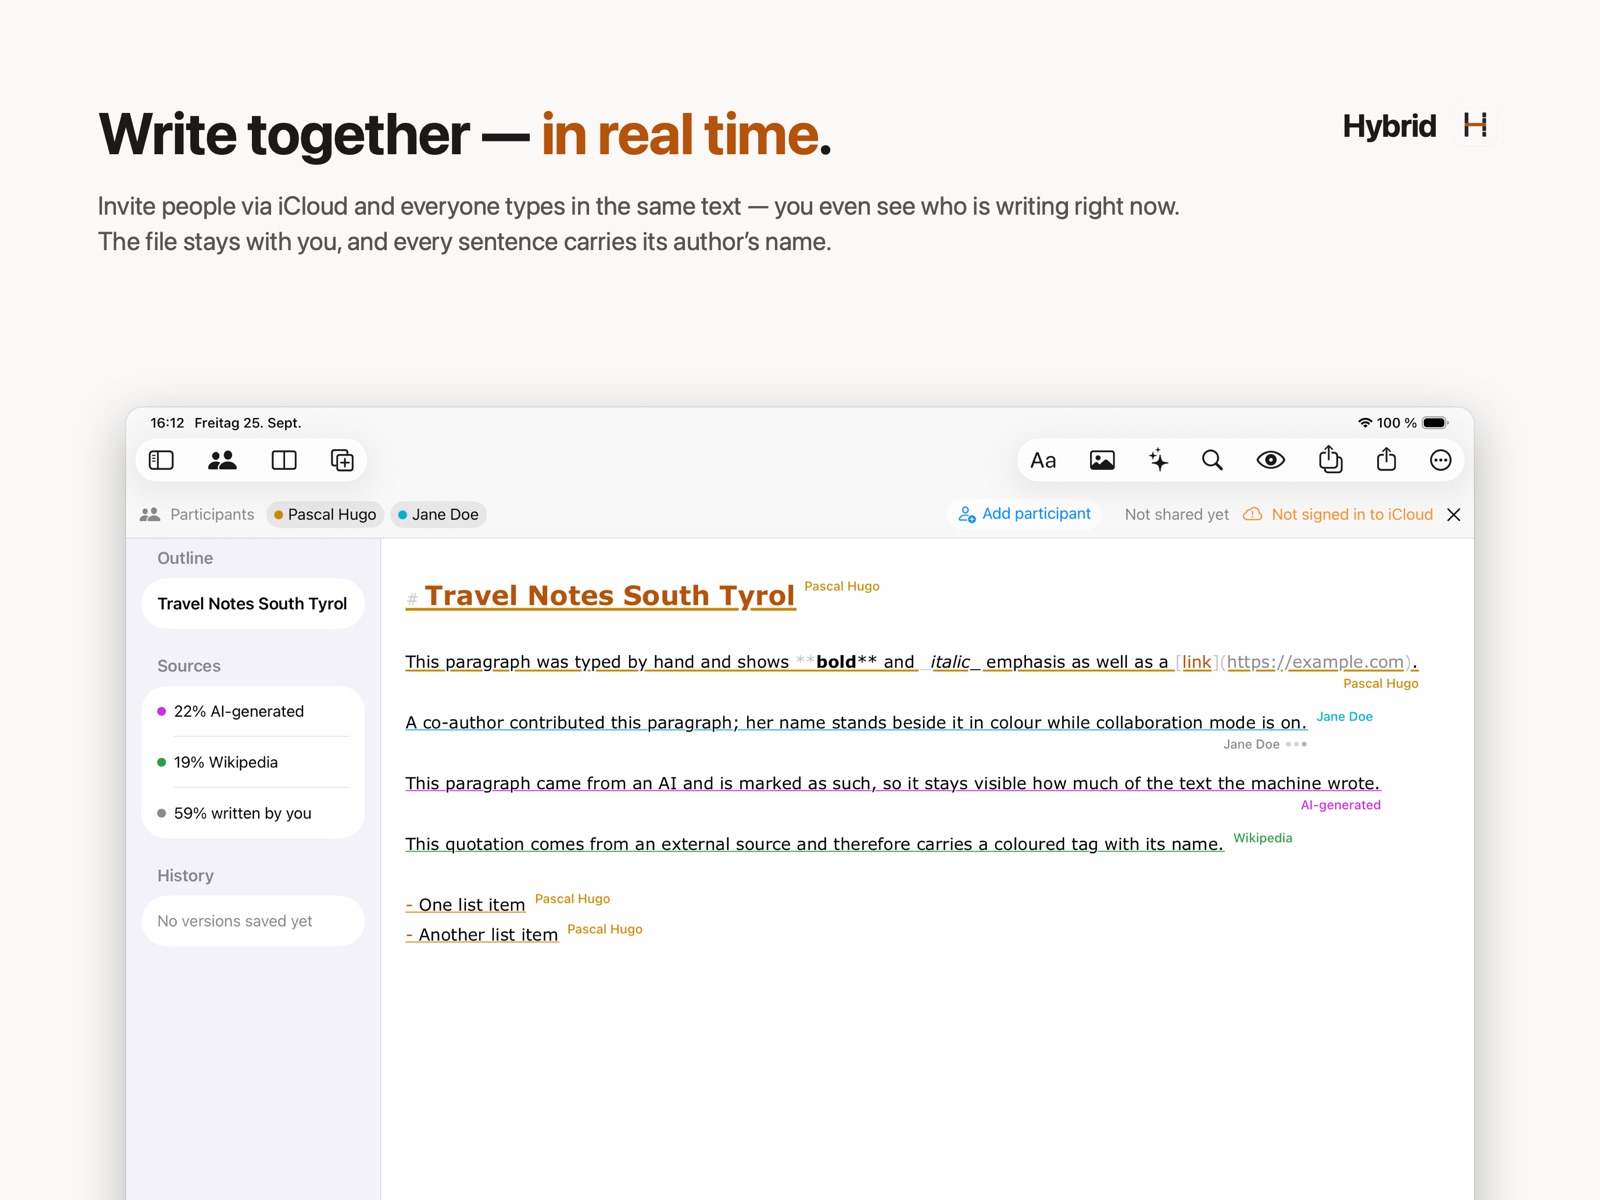1600x1200 pixels.
Task: Toggle preview with the eye icon
Action: tap(1271, 460)
